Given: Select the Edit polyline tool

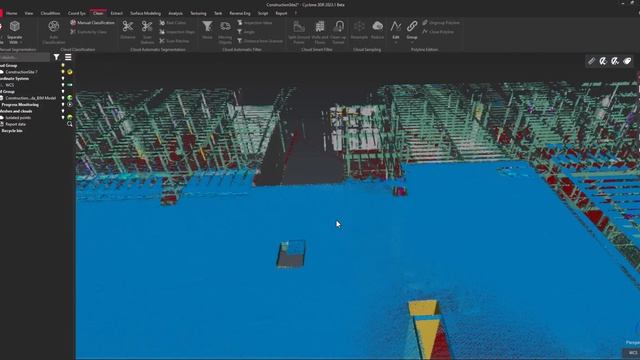Looking at the screenshot, I should [x=396, y=29].
